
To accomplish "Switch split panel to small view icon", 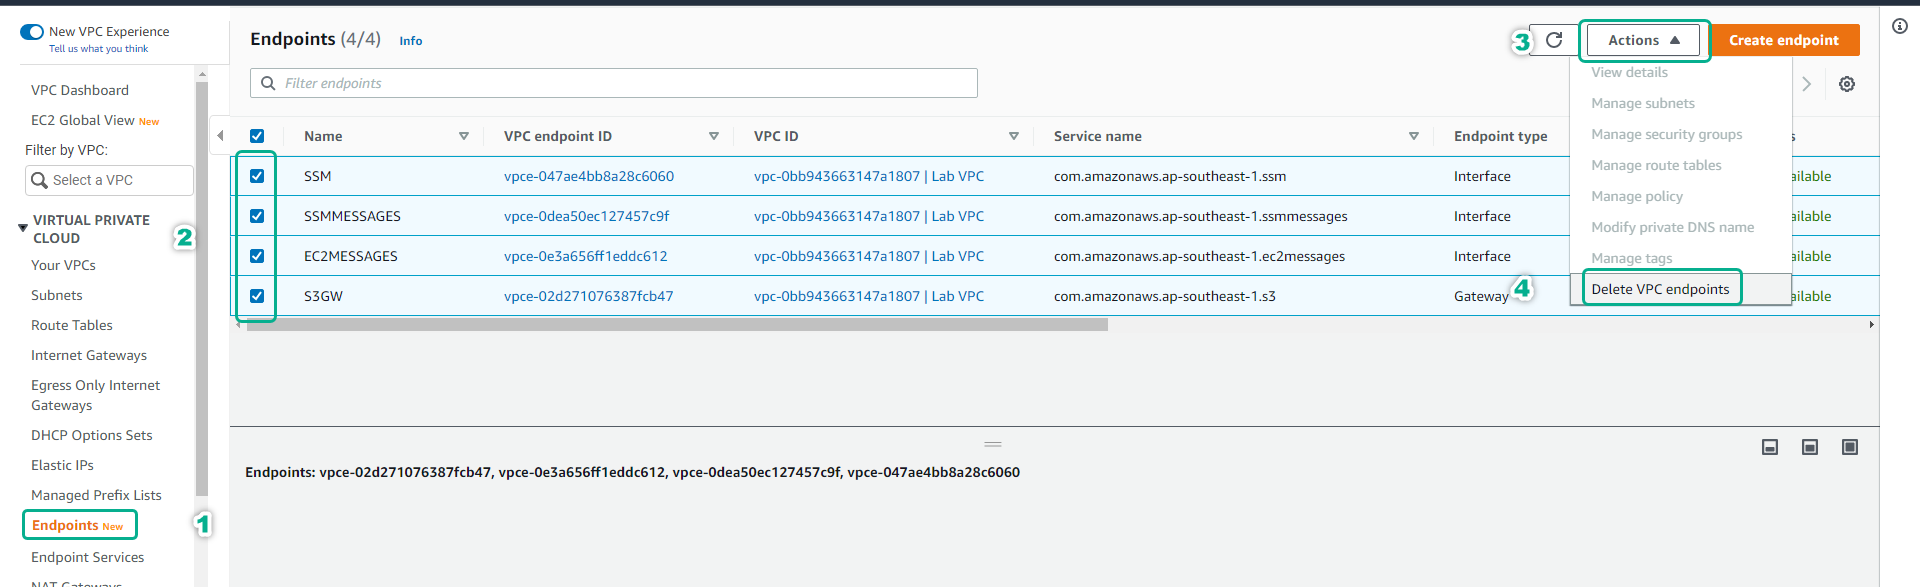I will point(1770,447).
